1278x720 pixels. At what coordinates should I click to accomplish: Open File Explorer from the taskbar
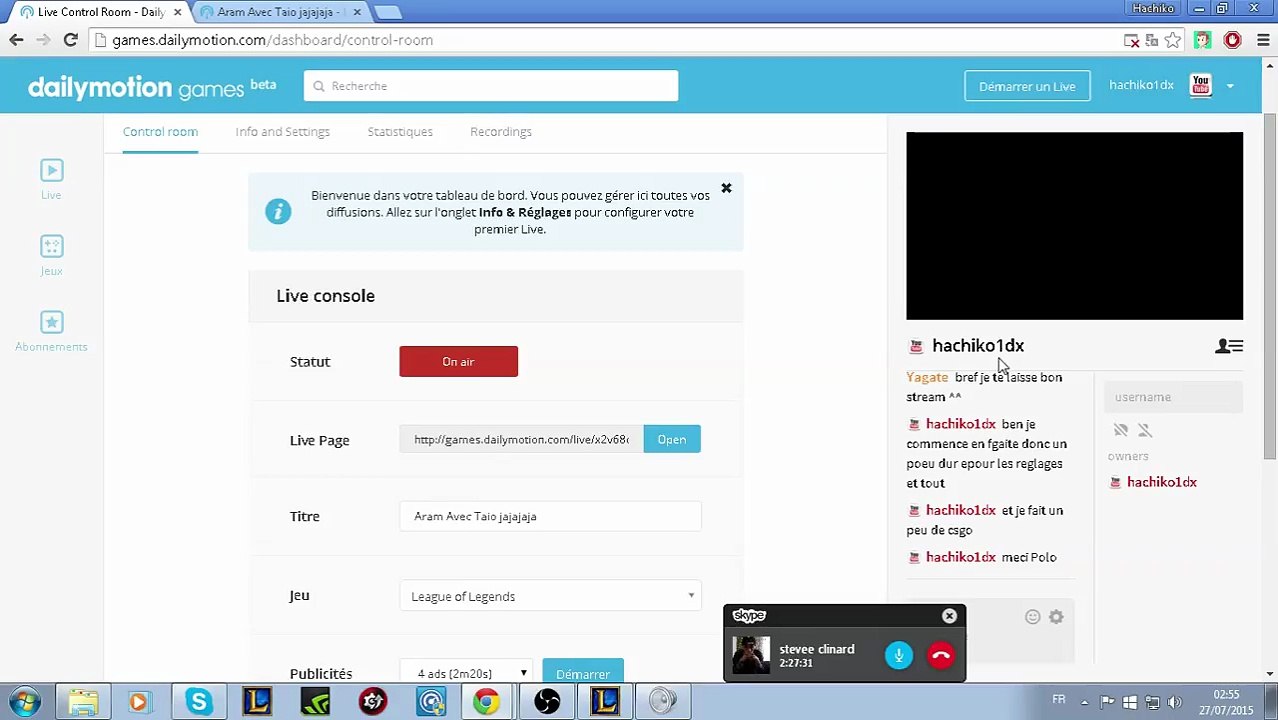[83, 701]
